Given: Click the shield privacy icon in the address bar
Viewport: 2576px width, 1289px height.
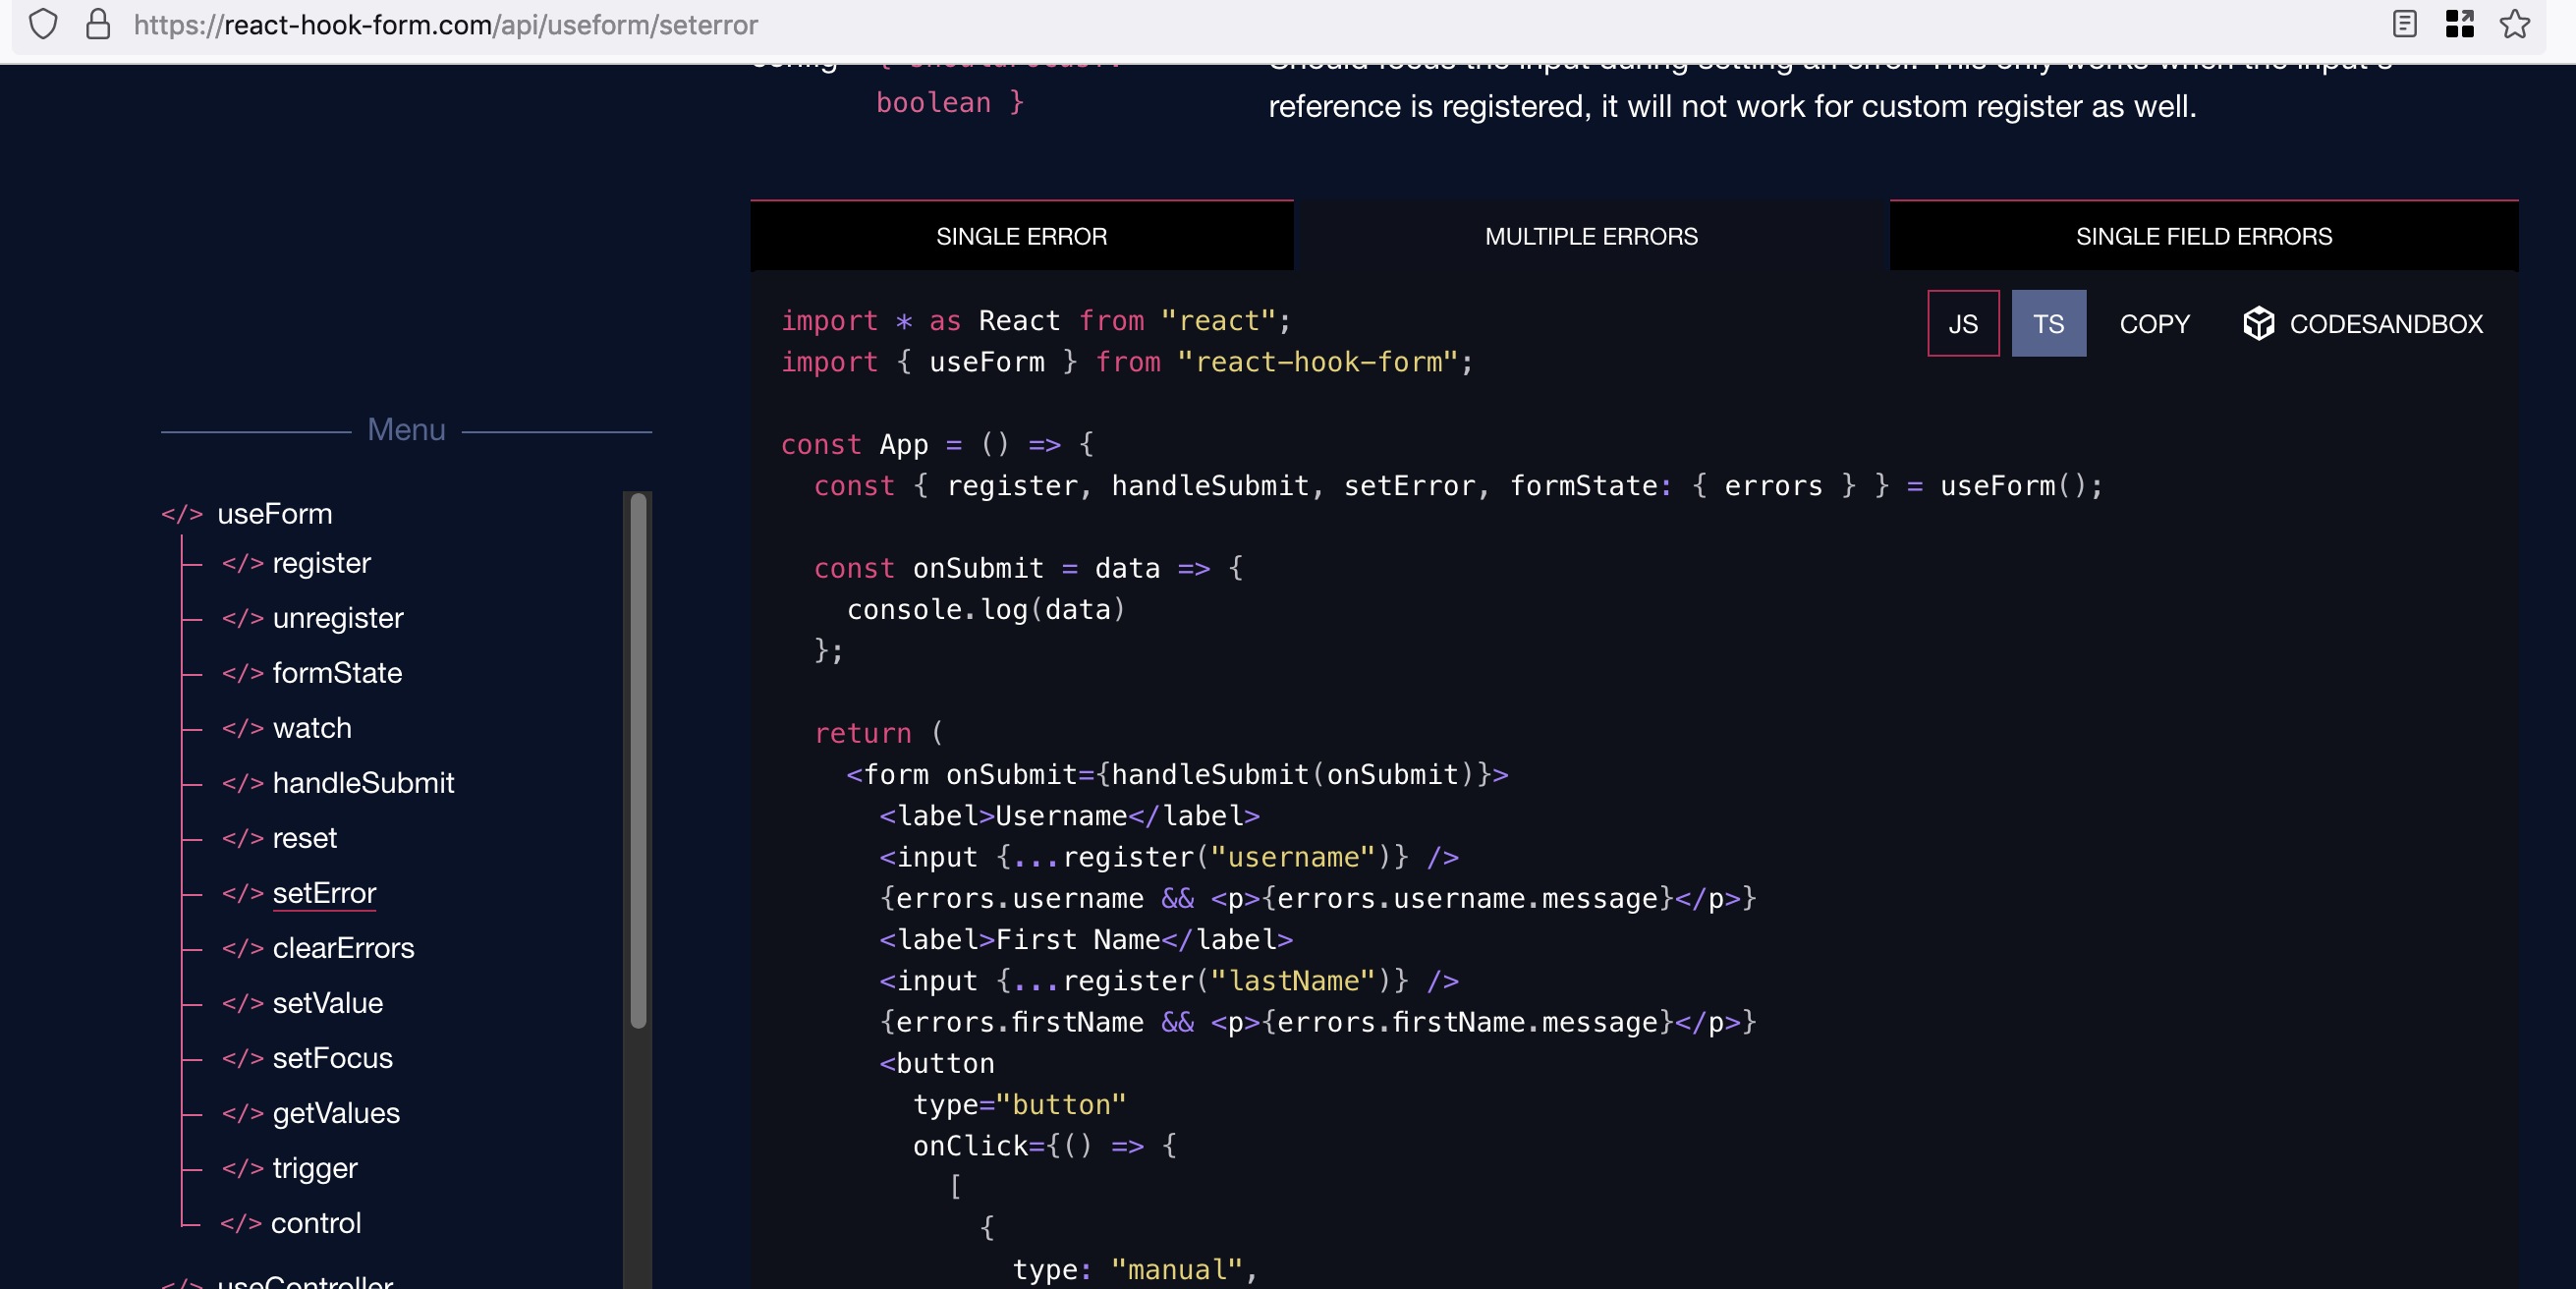Looking at the screenshot, I should click(x=43, y=25).
